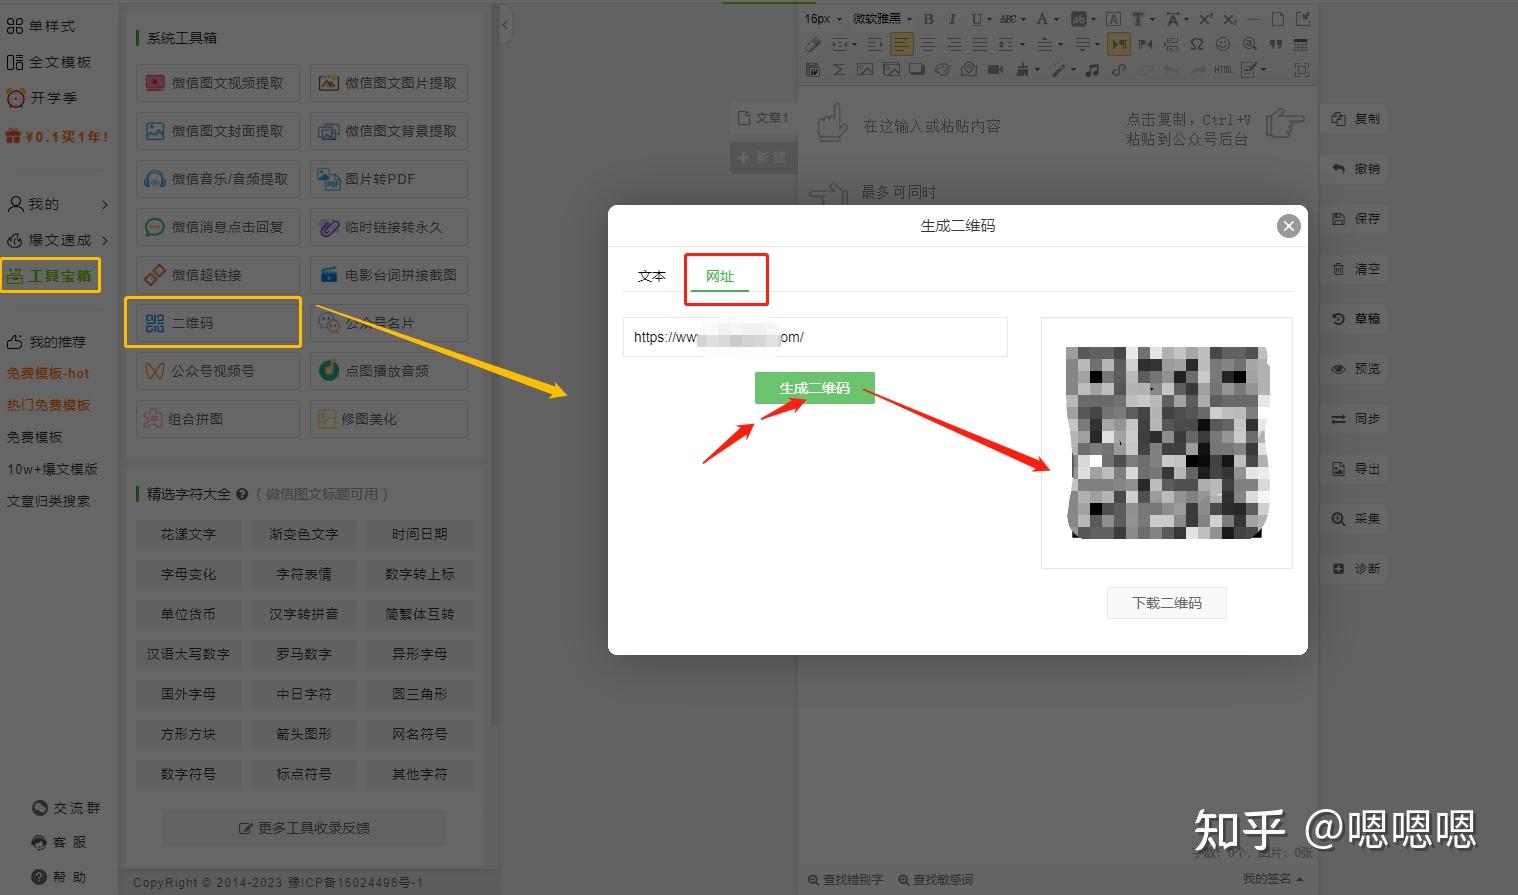Toggle bold formatting
Viewport: 1518px width, 895px height.
tap(929, 19)
